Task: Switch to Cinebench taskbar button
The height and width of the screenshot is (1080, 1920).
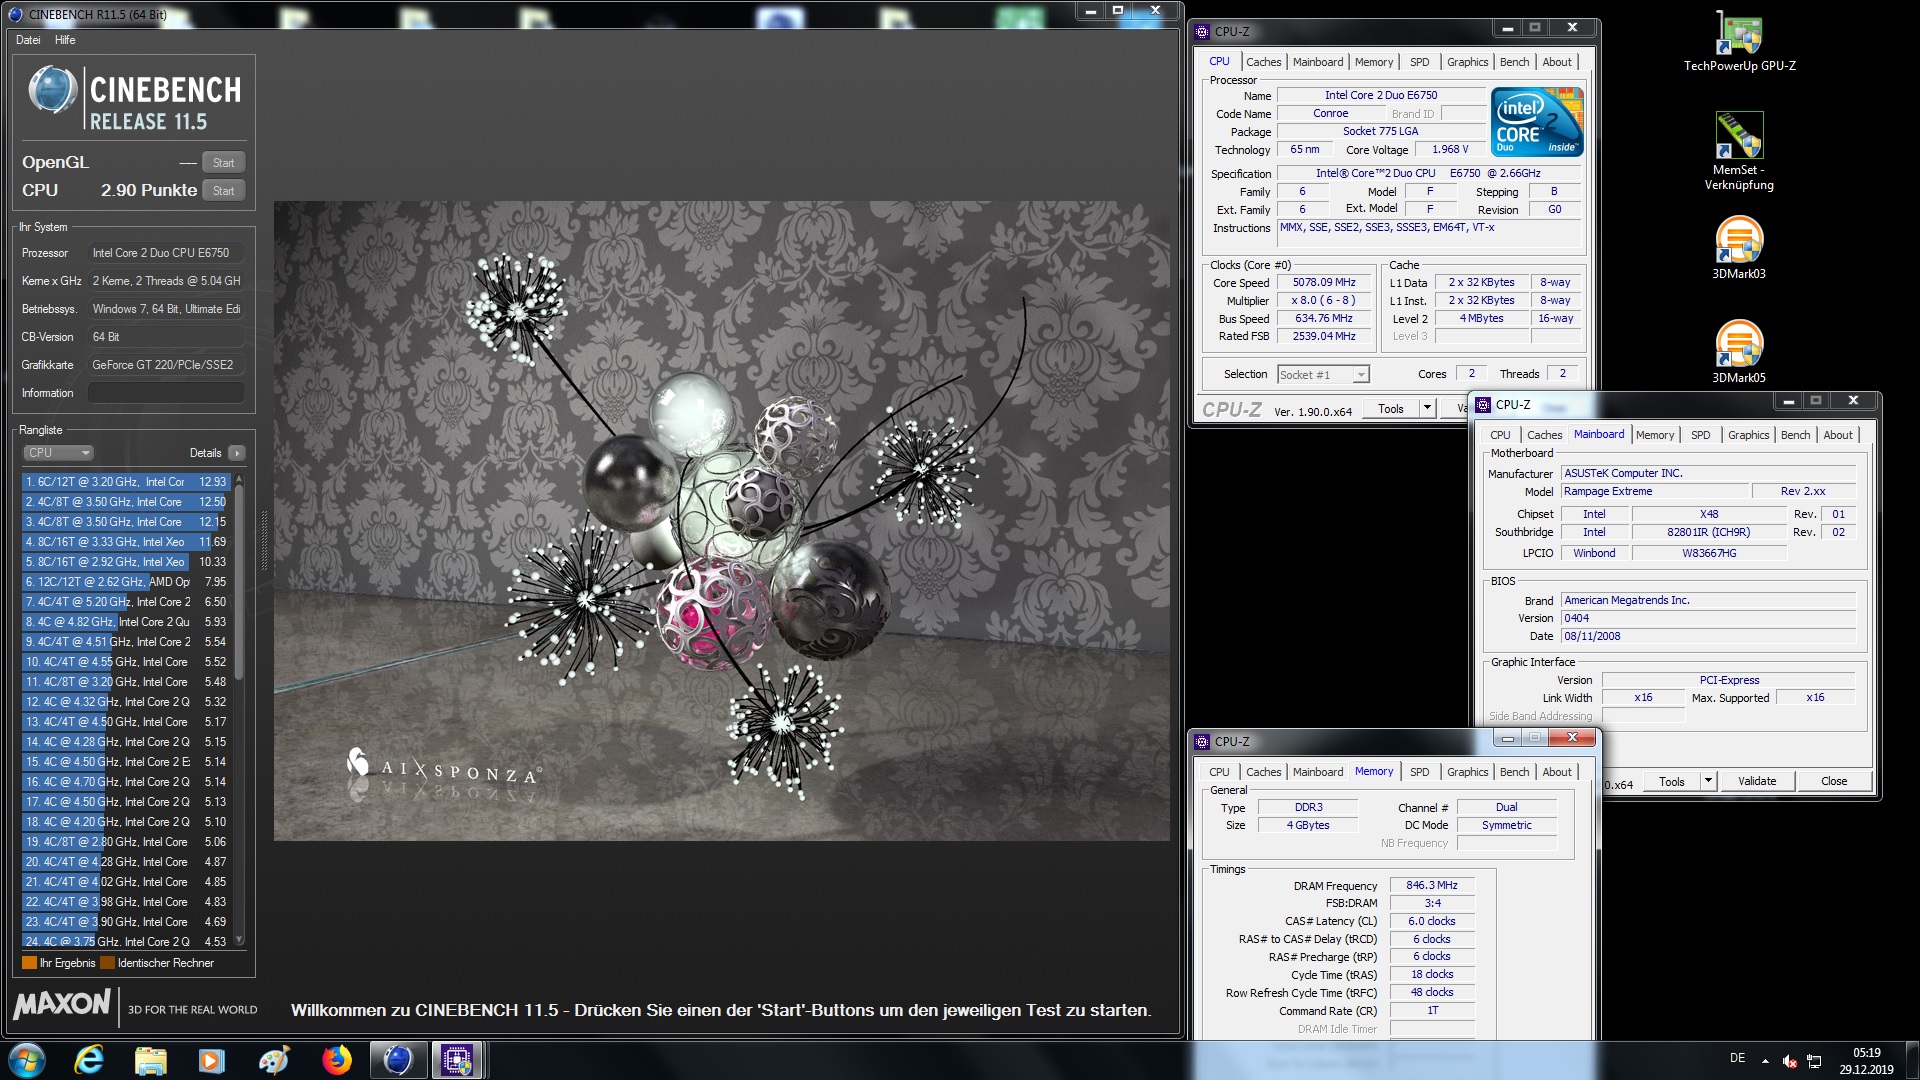Action: click(397, 1060)
